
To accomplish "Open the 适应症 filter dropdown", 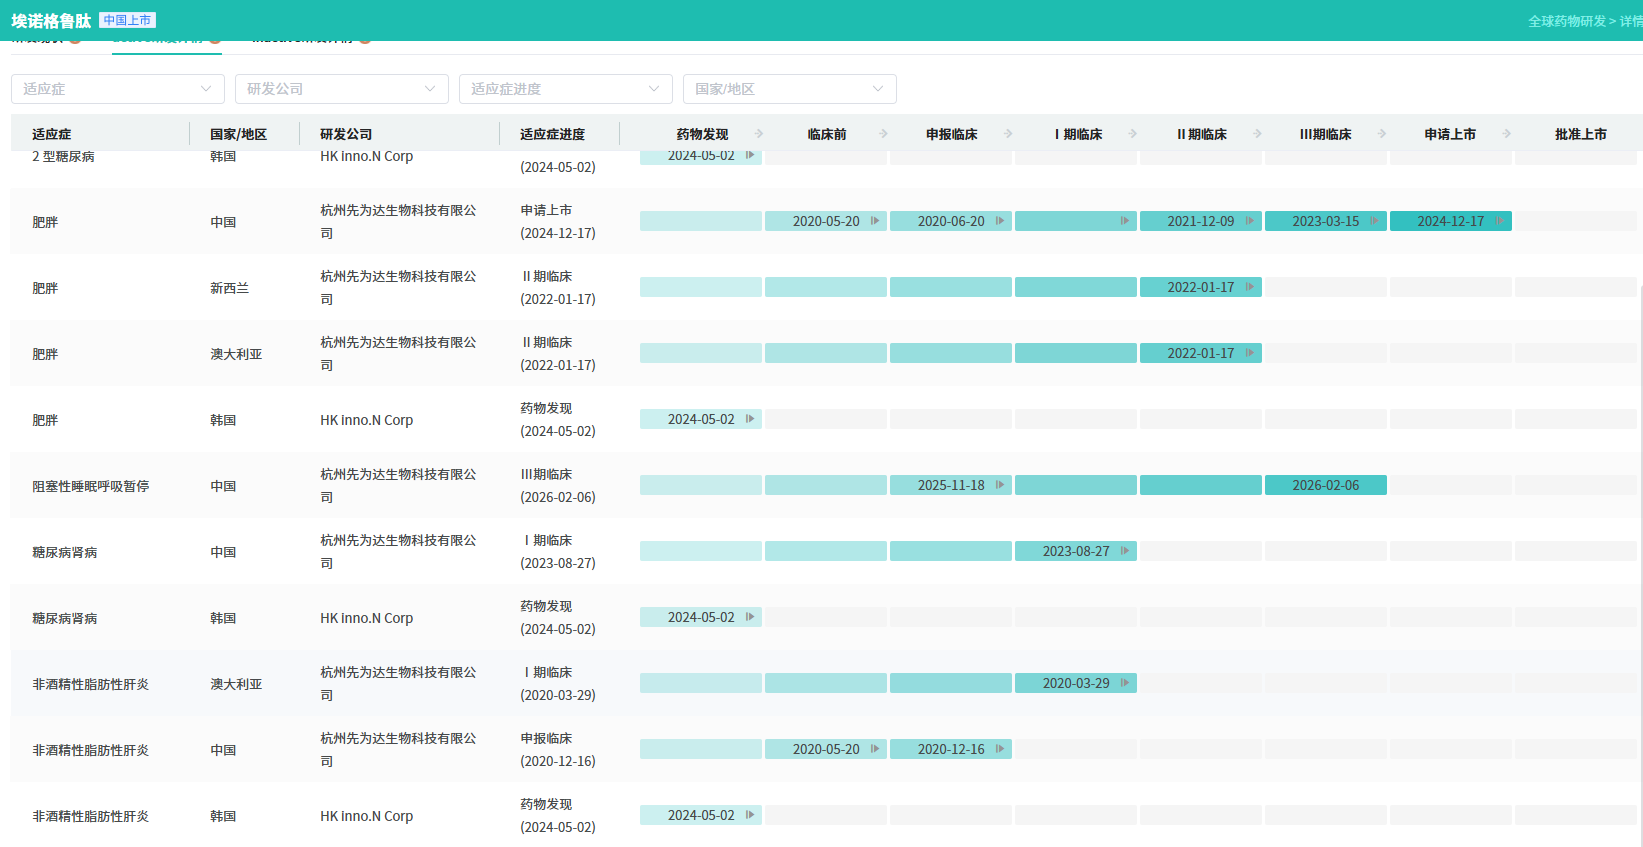I will click(117, 89).
